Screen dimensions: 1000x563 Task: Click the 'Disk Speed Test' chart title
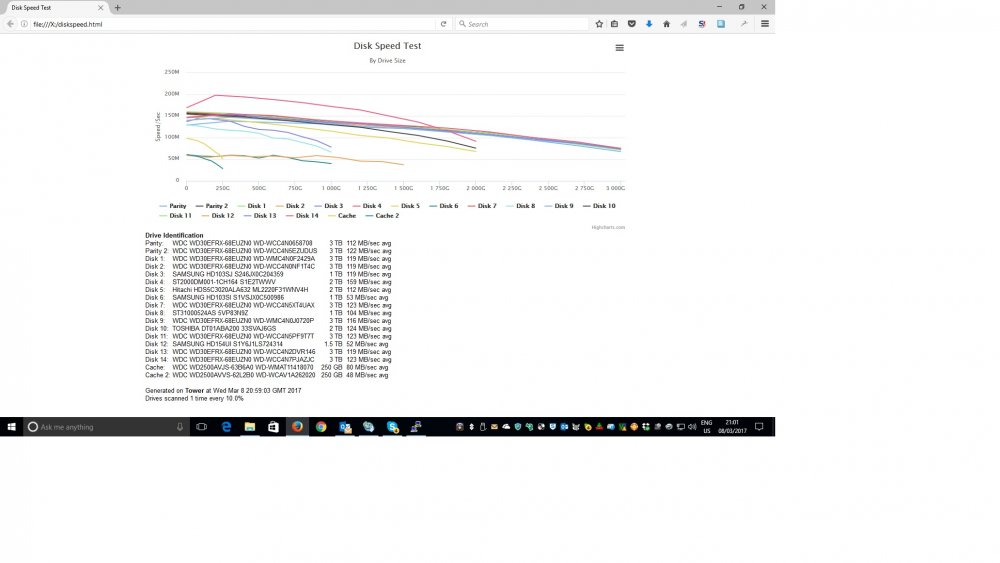pyautogui.click(x=387, y=46)
